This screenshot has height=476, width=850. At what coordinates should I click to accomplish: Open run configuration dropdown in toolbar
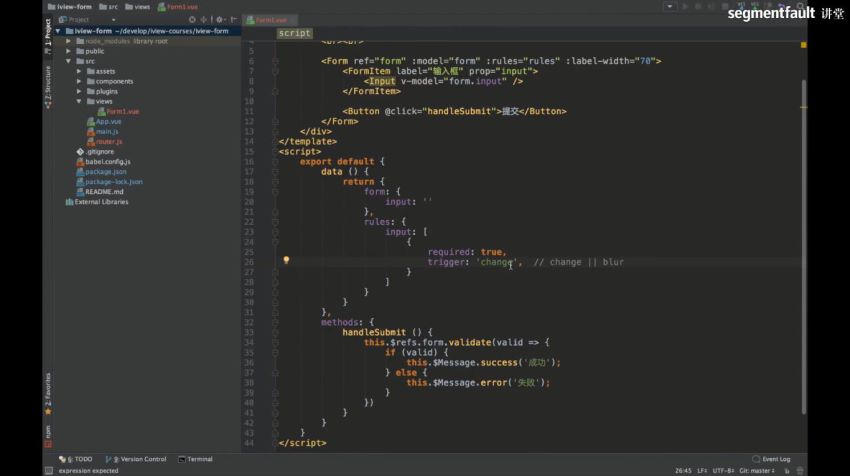point(670,7)
